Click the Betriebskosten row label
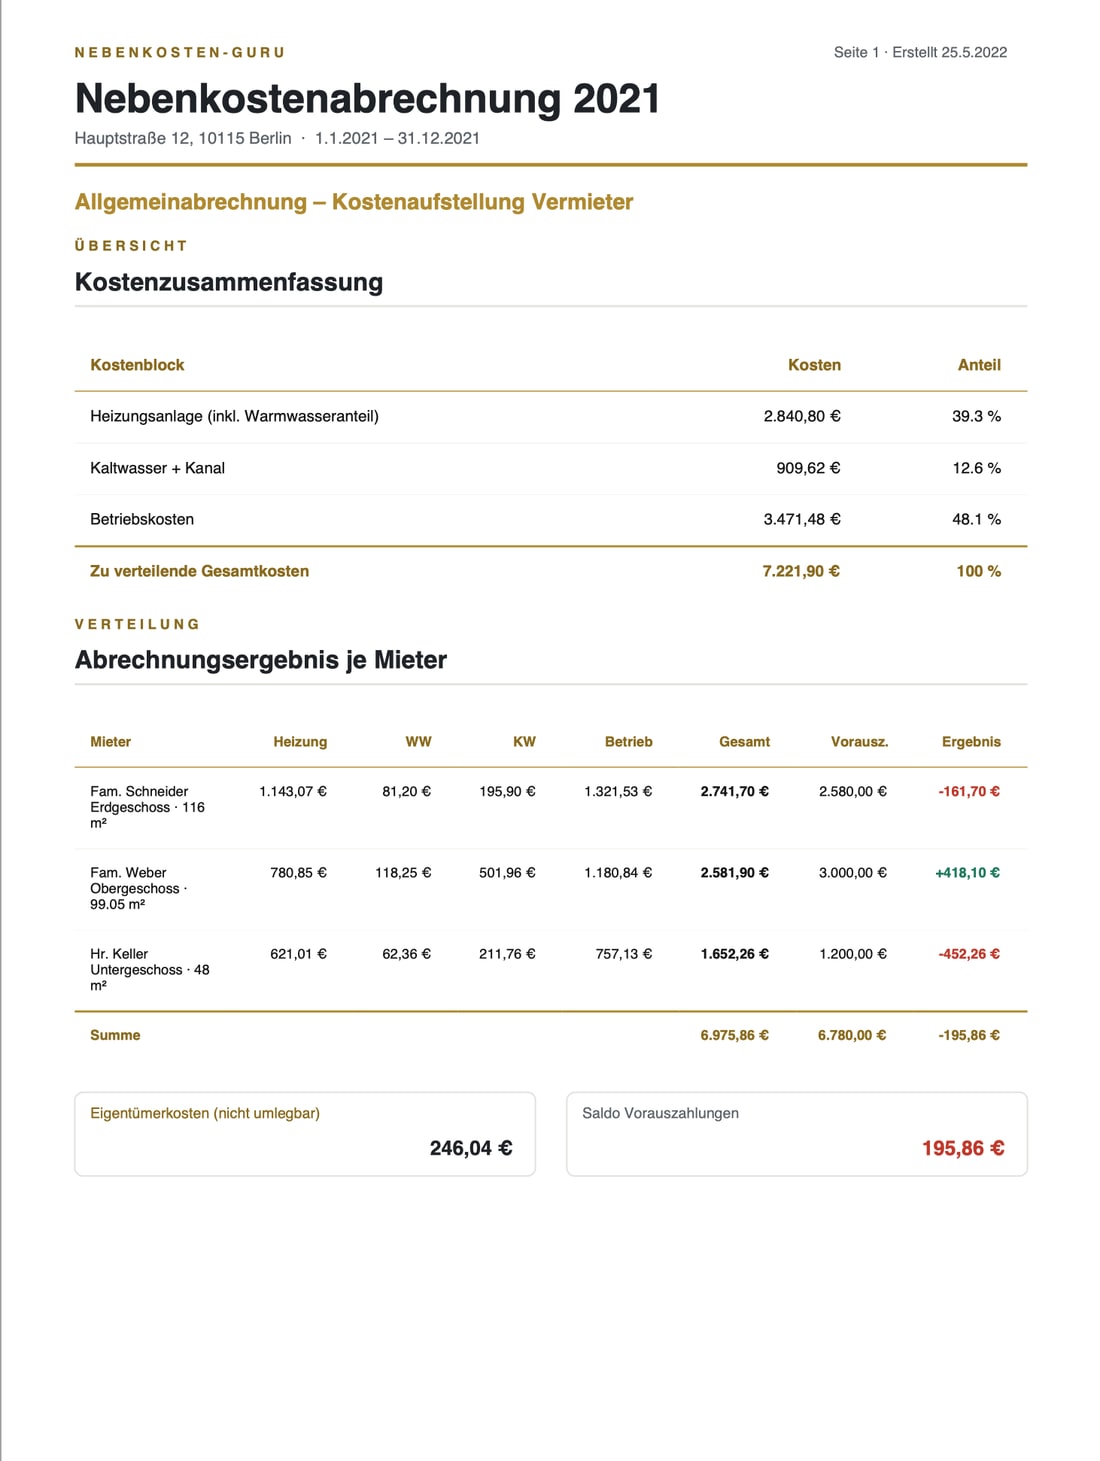The width and height of the screenshot is (1100, 1461). pos(142,519)
